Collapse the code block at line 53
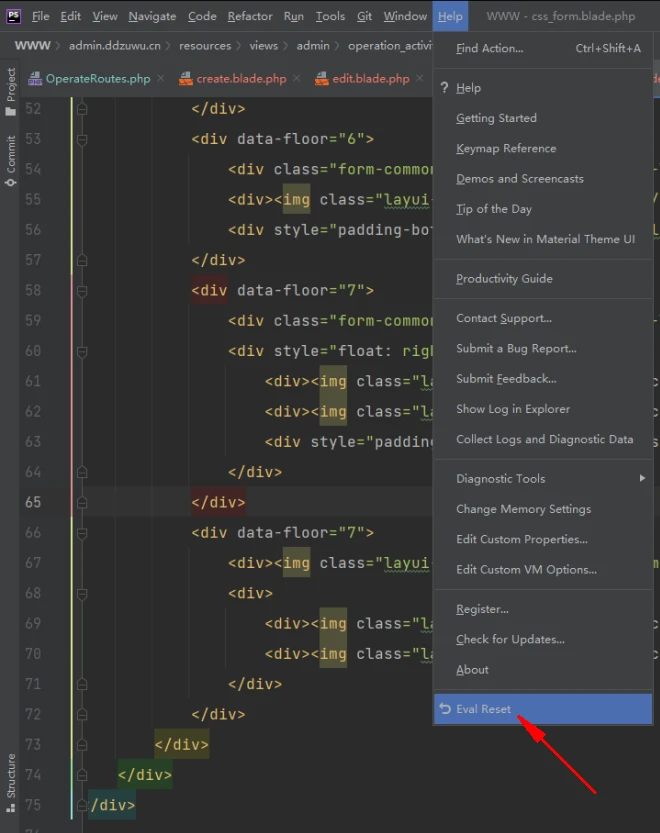 (82, 139)
